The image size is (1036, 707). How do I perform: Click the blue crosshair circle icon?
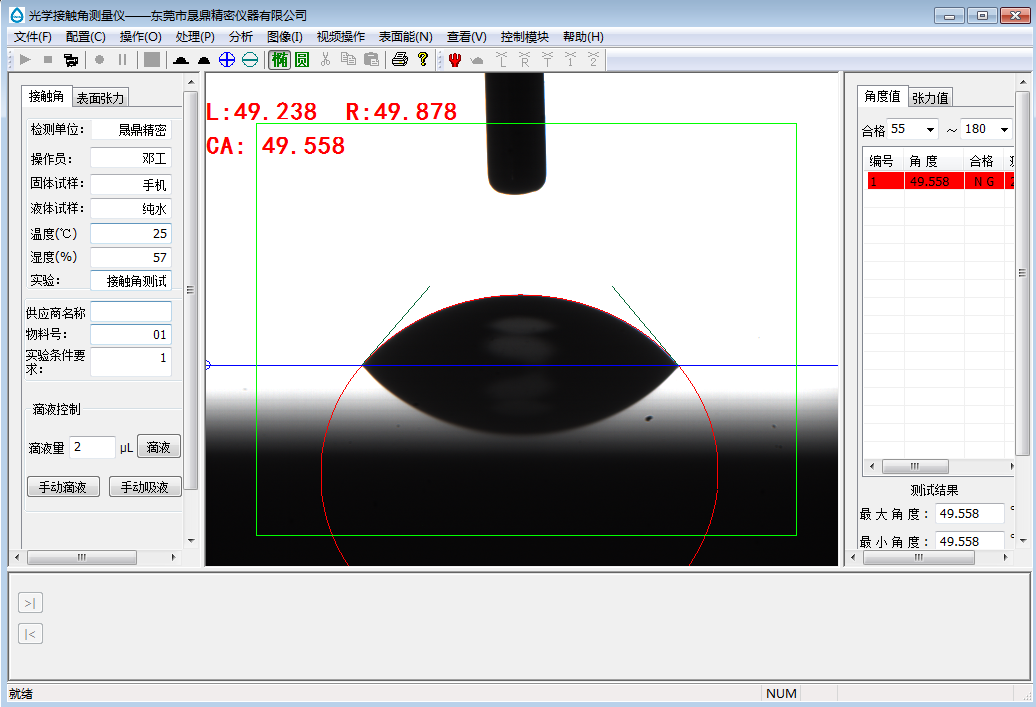click(227, 60)
